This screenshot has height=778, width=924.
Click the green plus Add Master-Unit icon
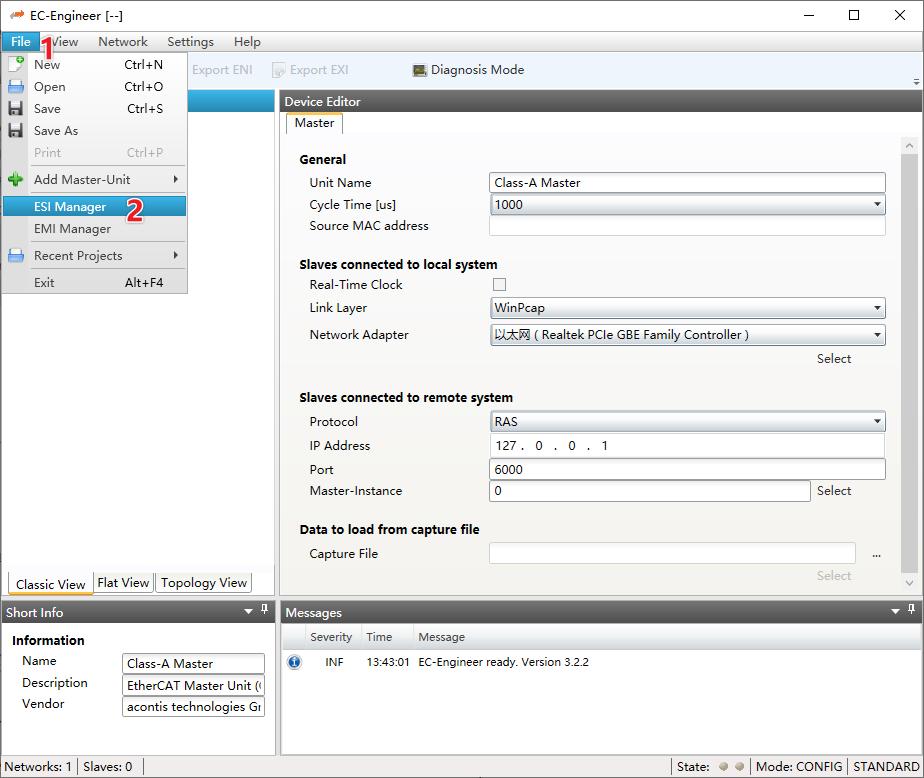[x=16, y=180]
